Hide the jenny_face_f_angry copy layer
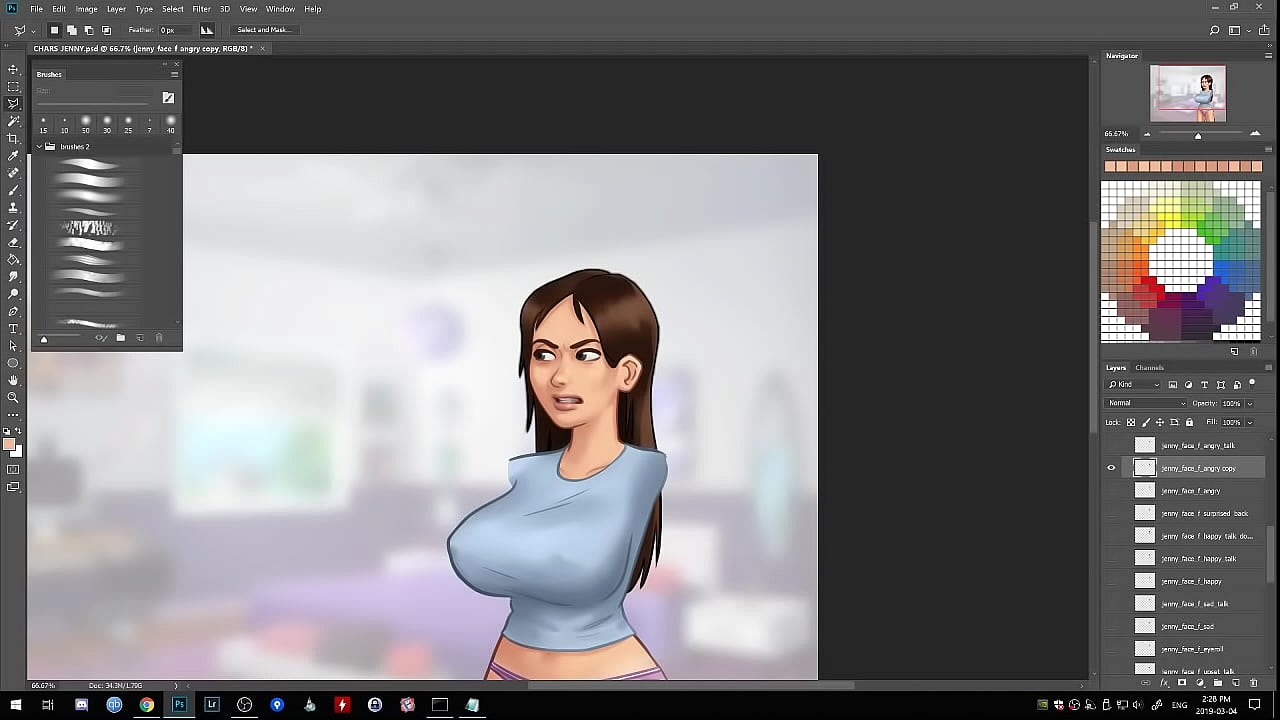The image size is (1280, 720). click(x=1111, y=468)
